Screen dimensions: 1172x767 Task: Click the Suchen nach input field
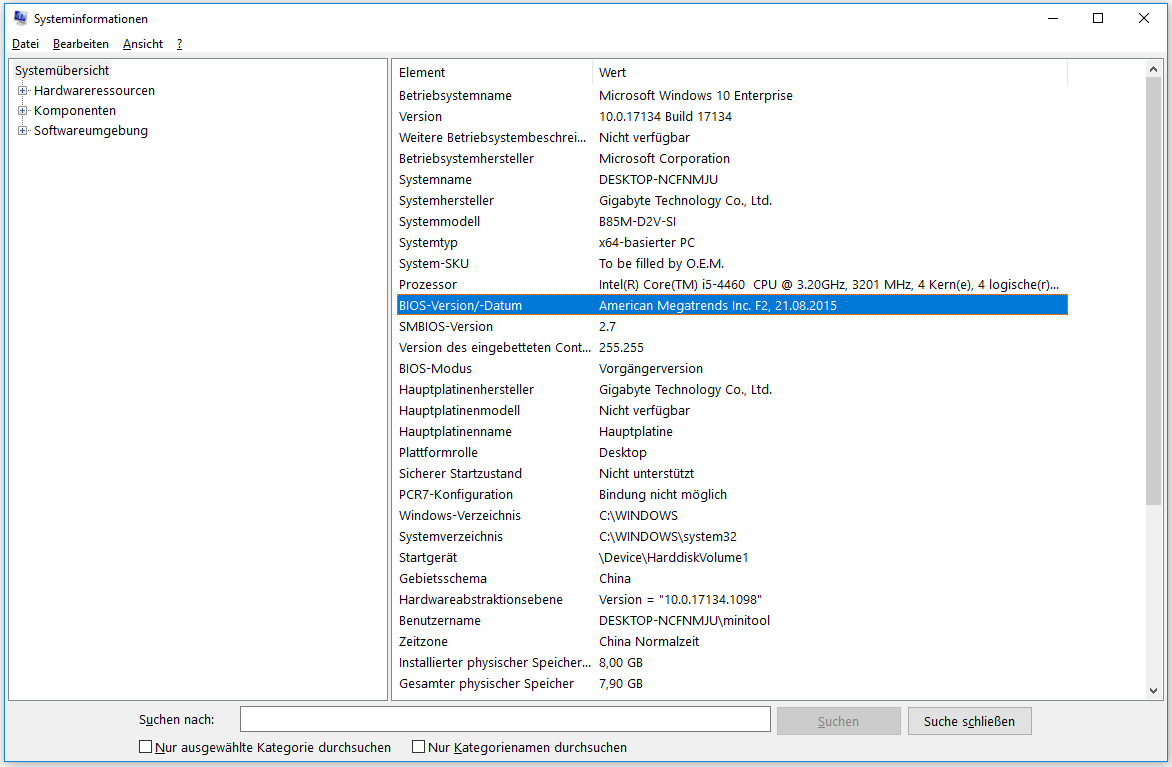click(x=505, y=719)
